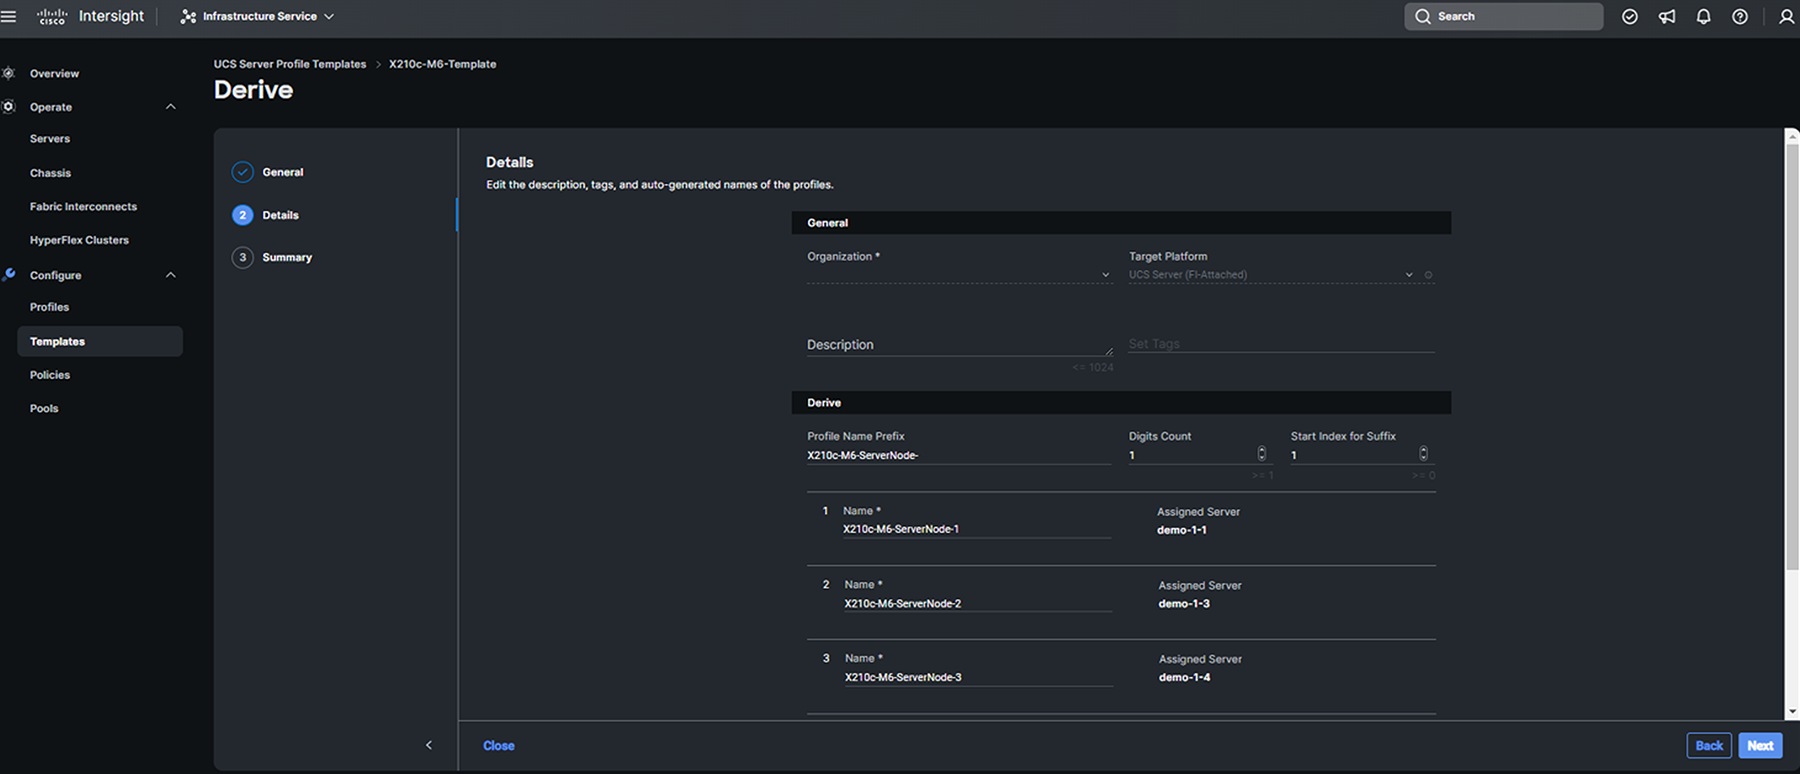Collapse the wizard steps side panel
Viewport: 1800px width, 774px height.
[429, 745]
